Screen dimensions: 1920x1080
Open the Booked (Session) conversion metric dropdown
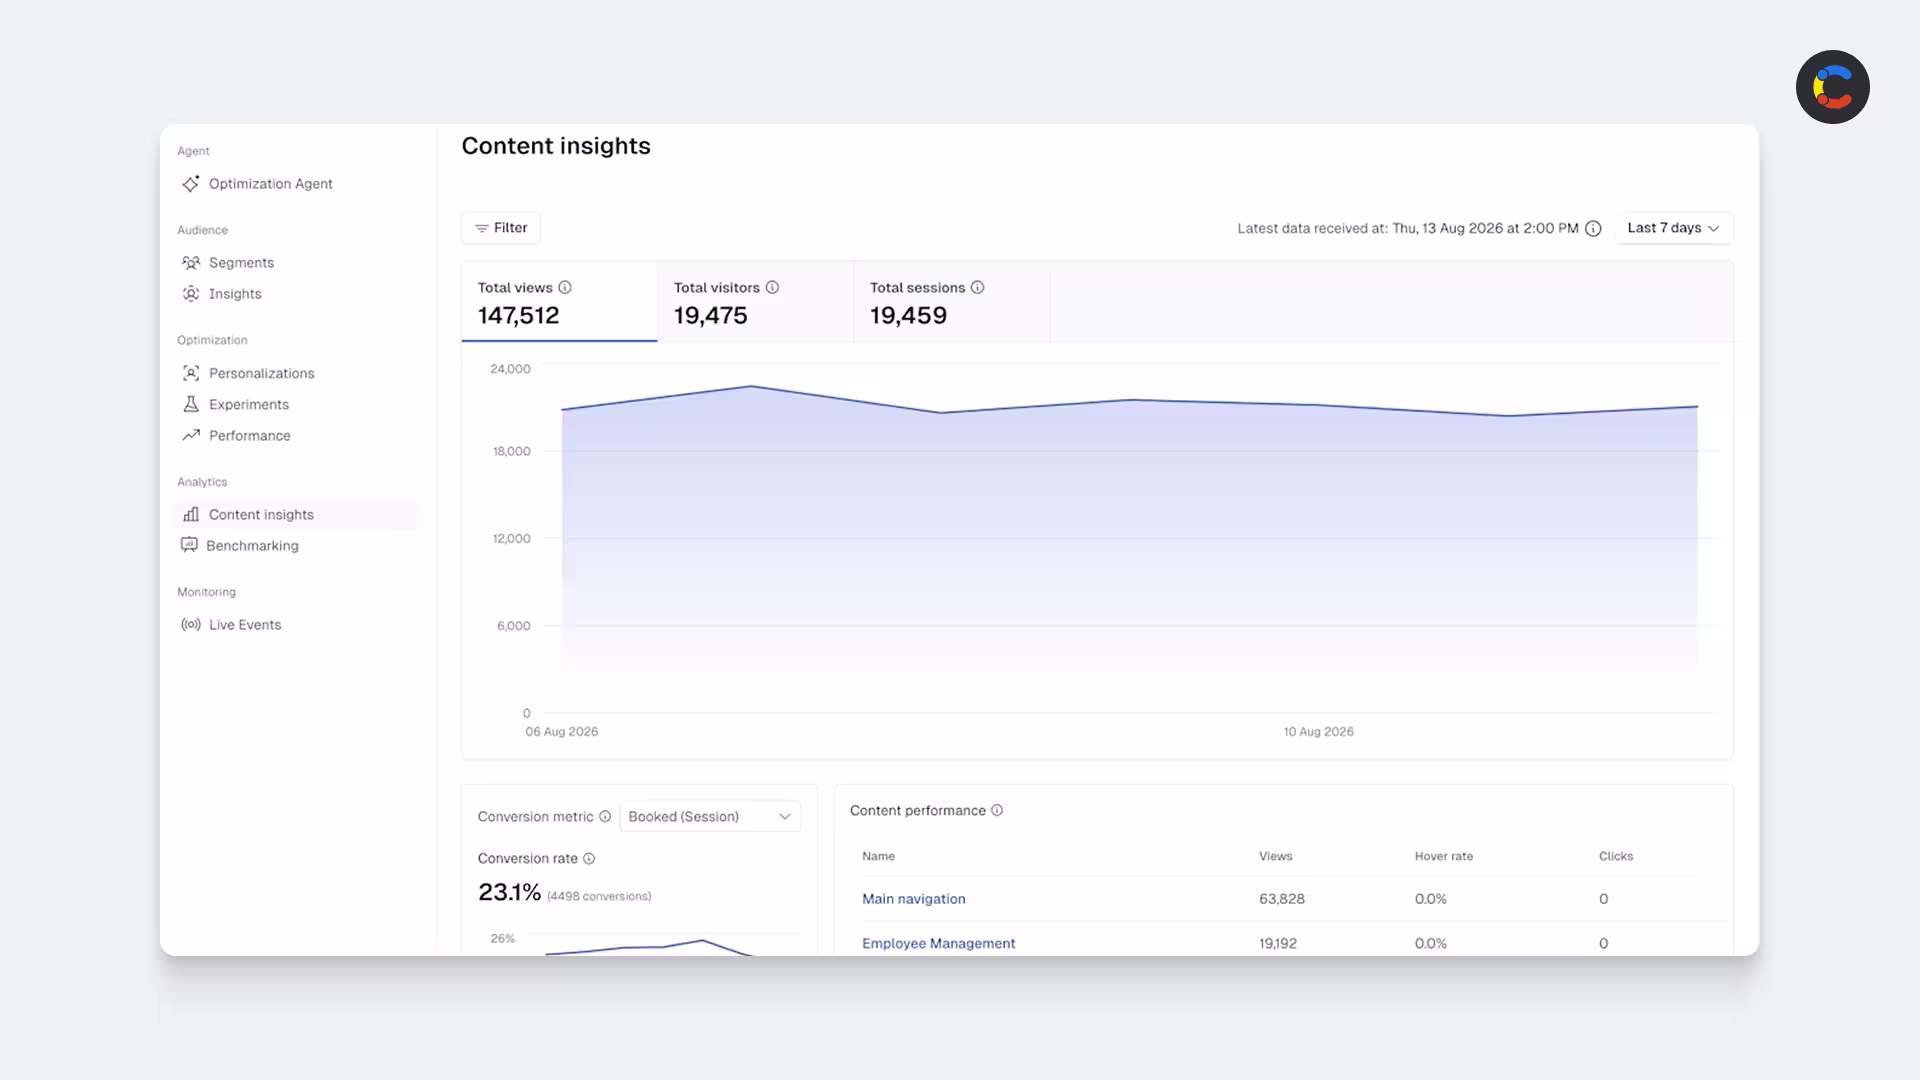click(x=710, y=817)
